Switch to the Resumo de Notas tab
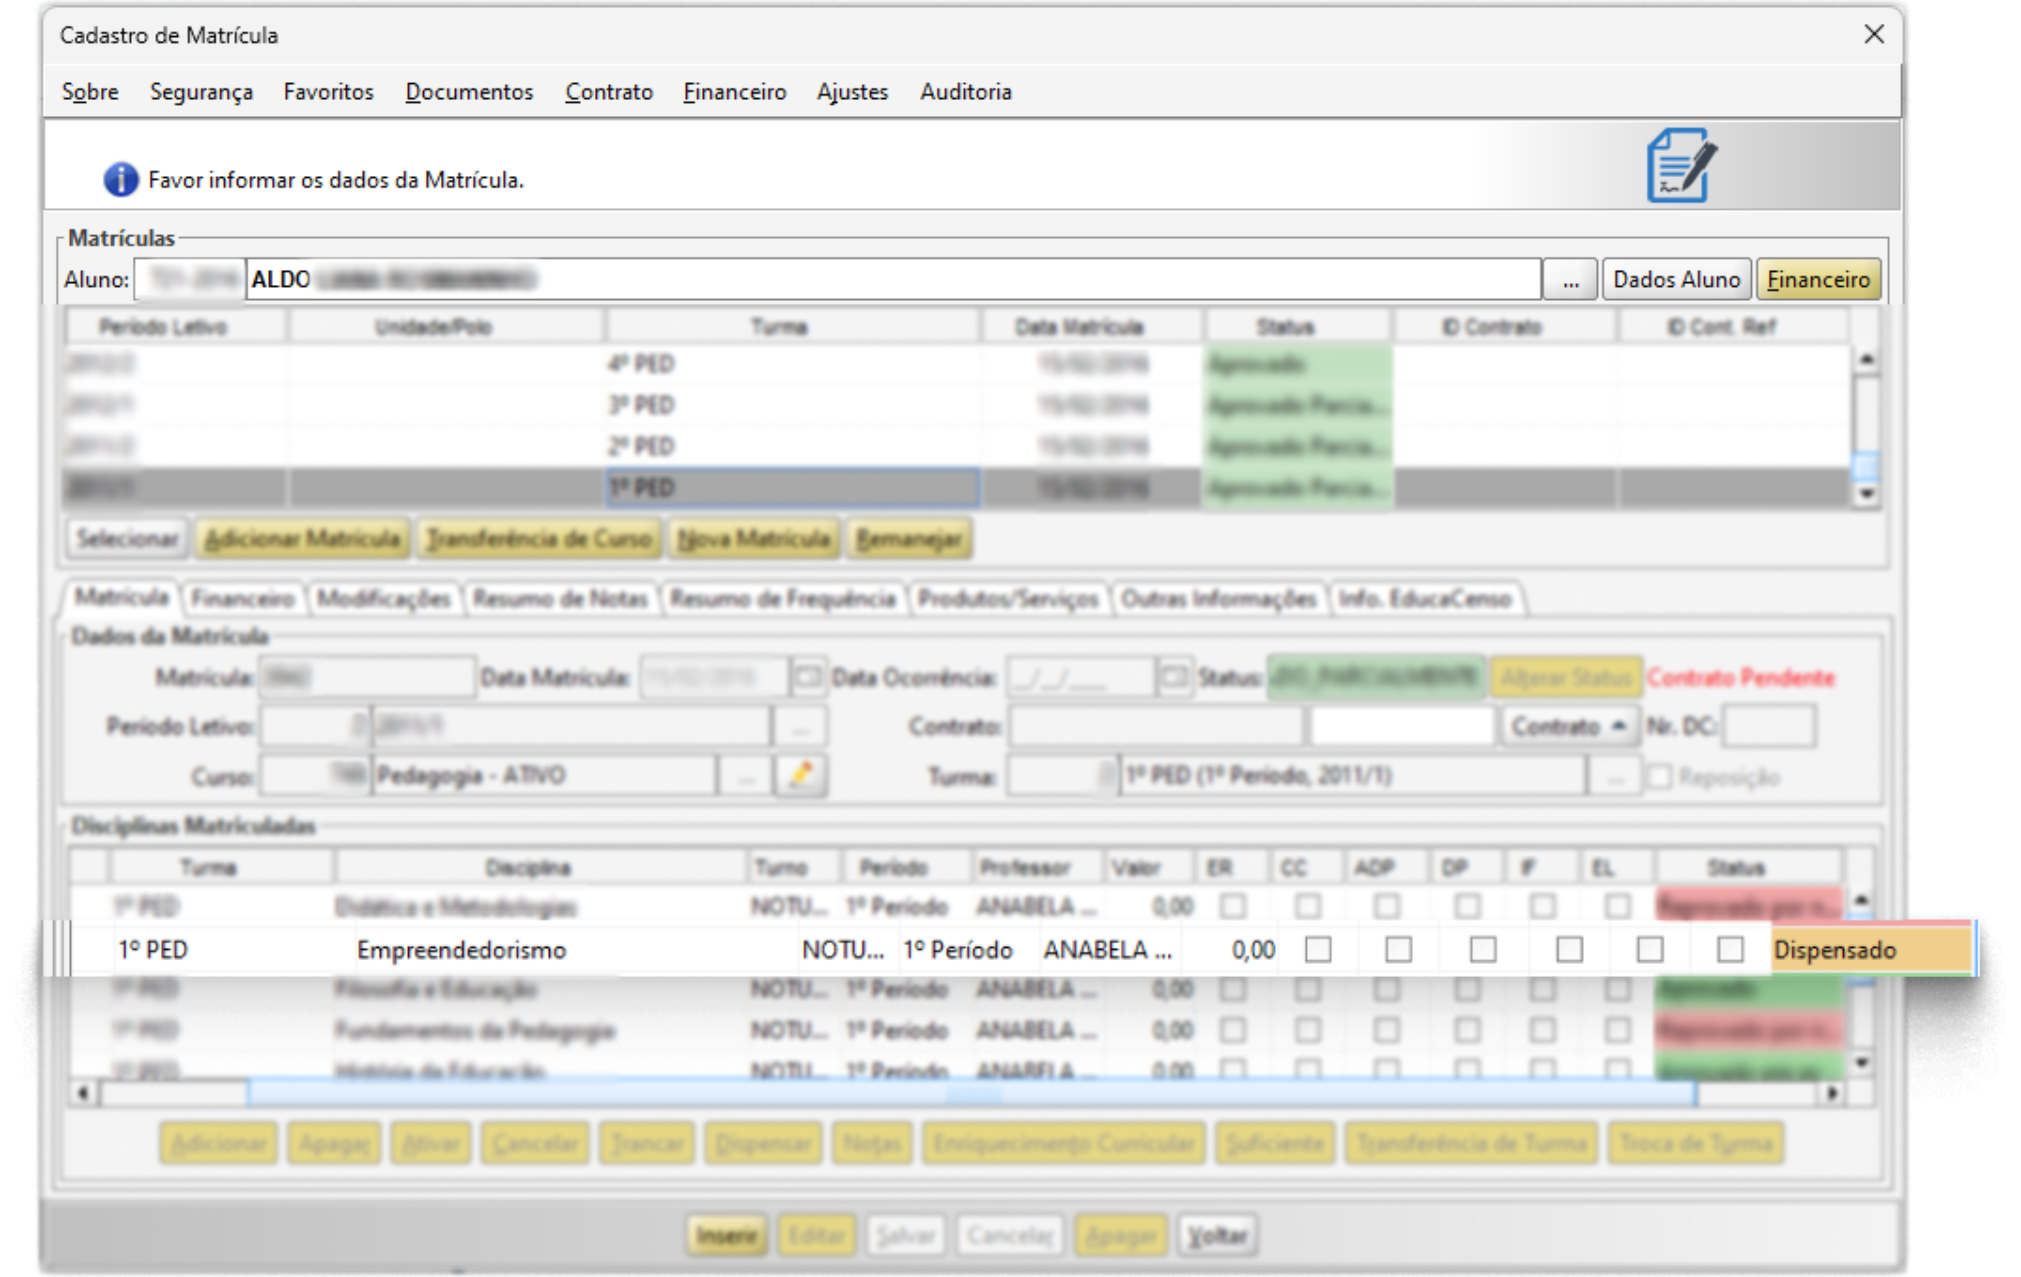The height and width of the screenshot is (1277, 2021). pos(560,598)
